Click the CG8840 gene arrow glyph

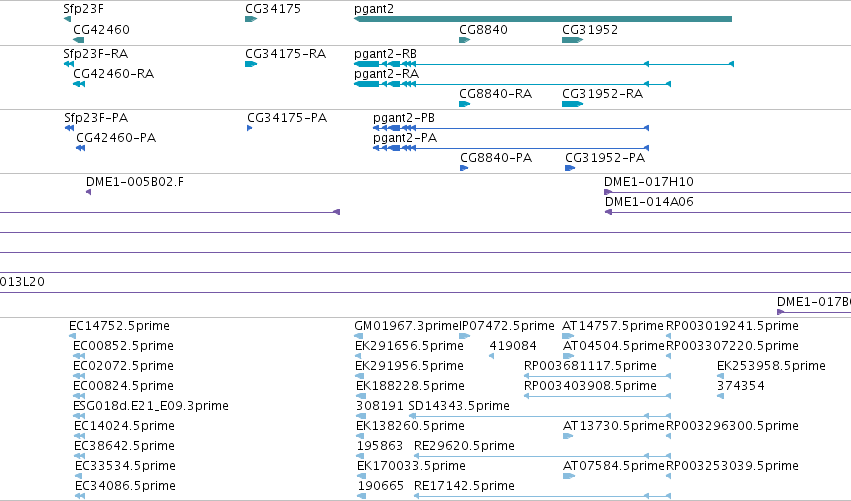click(x=465, y=40)
